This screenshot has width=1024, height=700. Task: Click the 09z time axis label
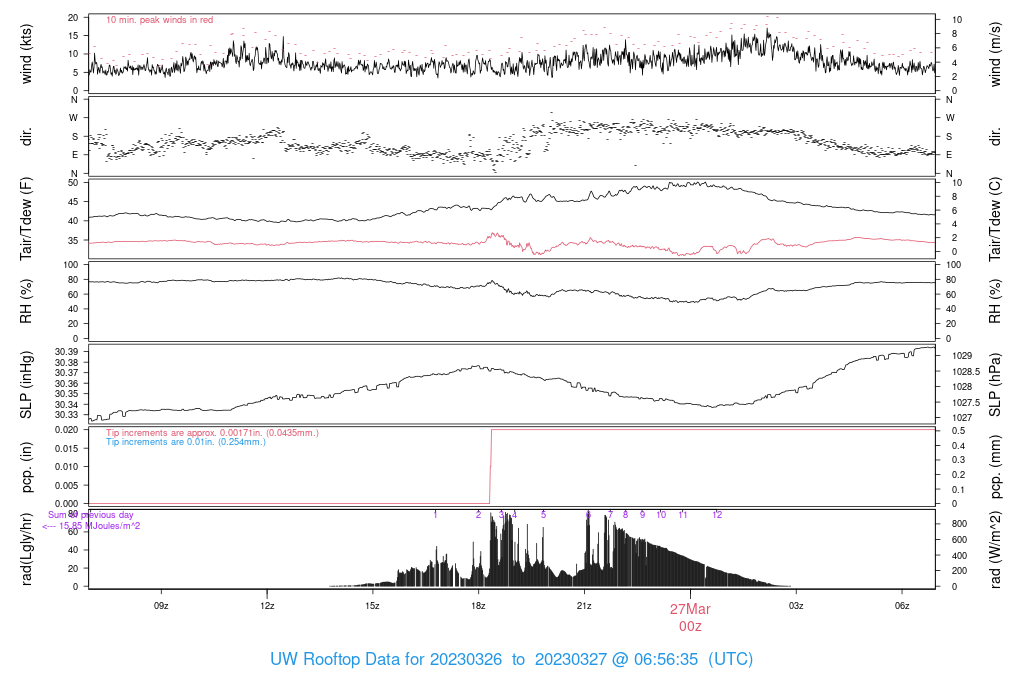click(161, 606)
